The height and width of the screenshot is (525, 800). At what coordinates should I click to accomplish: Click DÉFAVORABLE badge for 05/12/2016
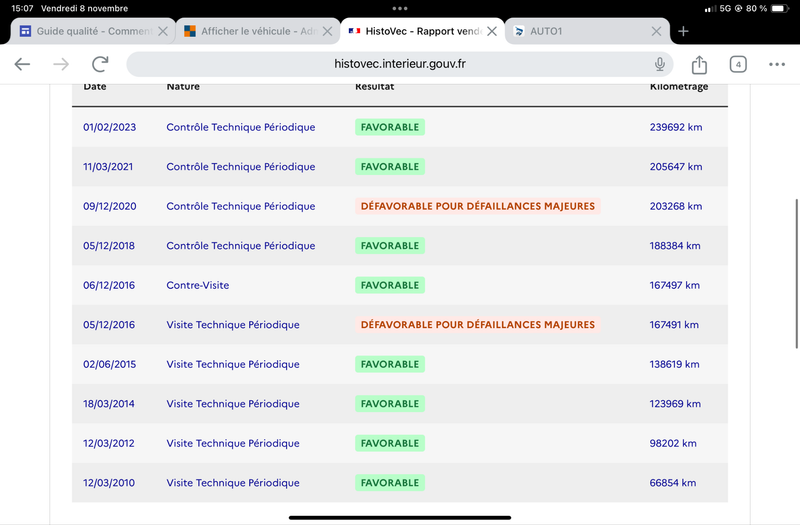coord(478,324)
